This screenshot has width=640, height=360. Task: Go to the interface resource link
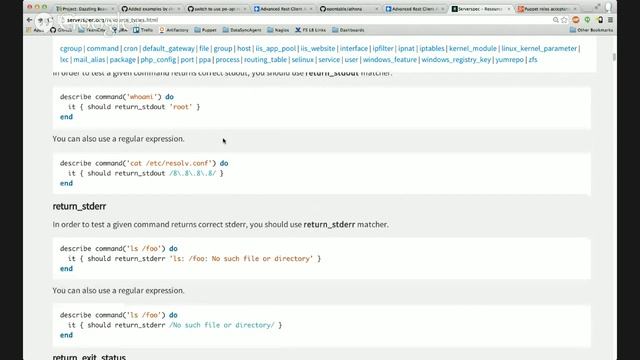coord(354,48)
